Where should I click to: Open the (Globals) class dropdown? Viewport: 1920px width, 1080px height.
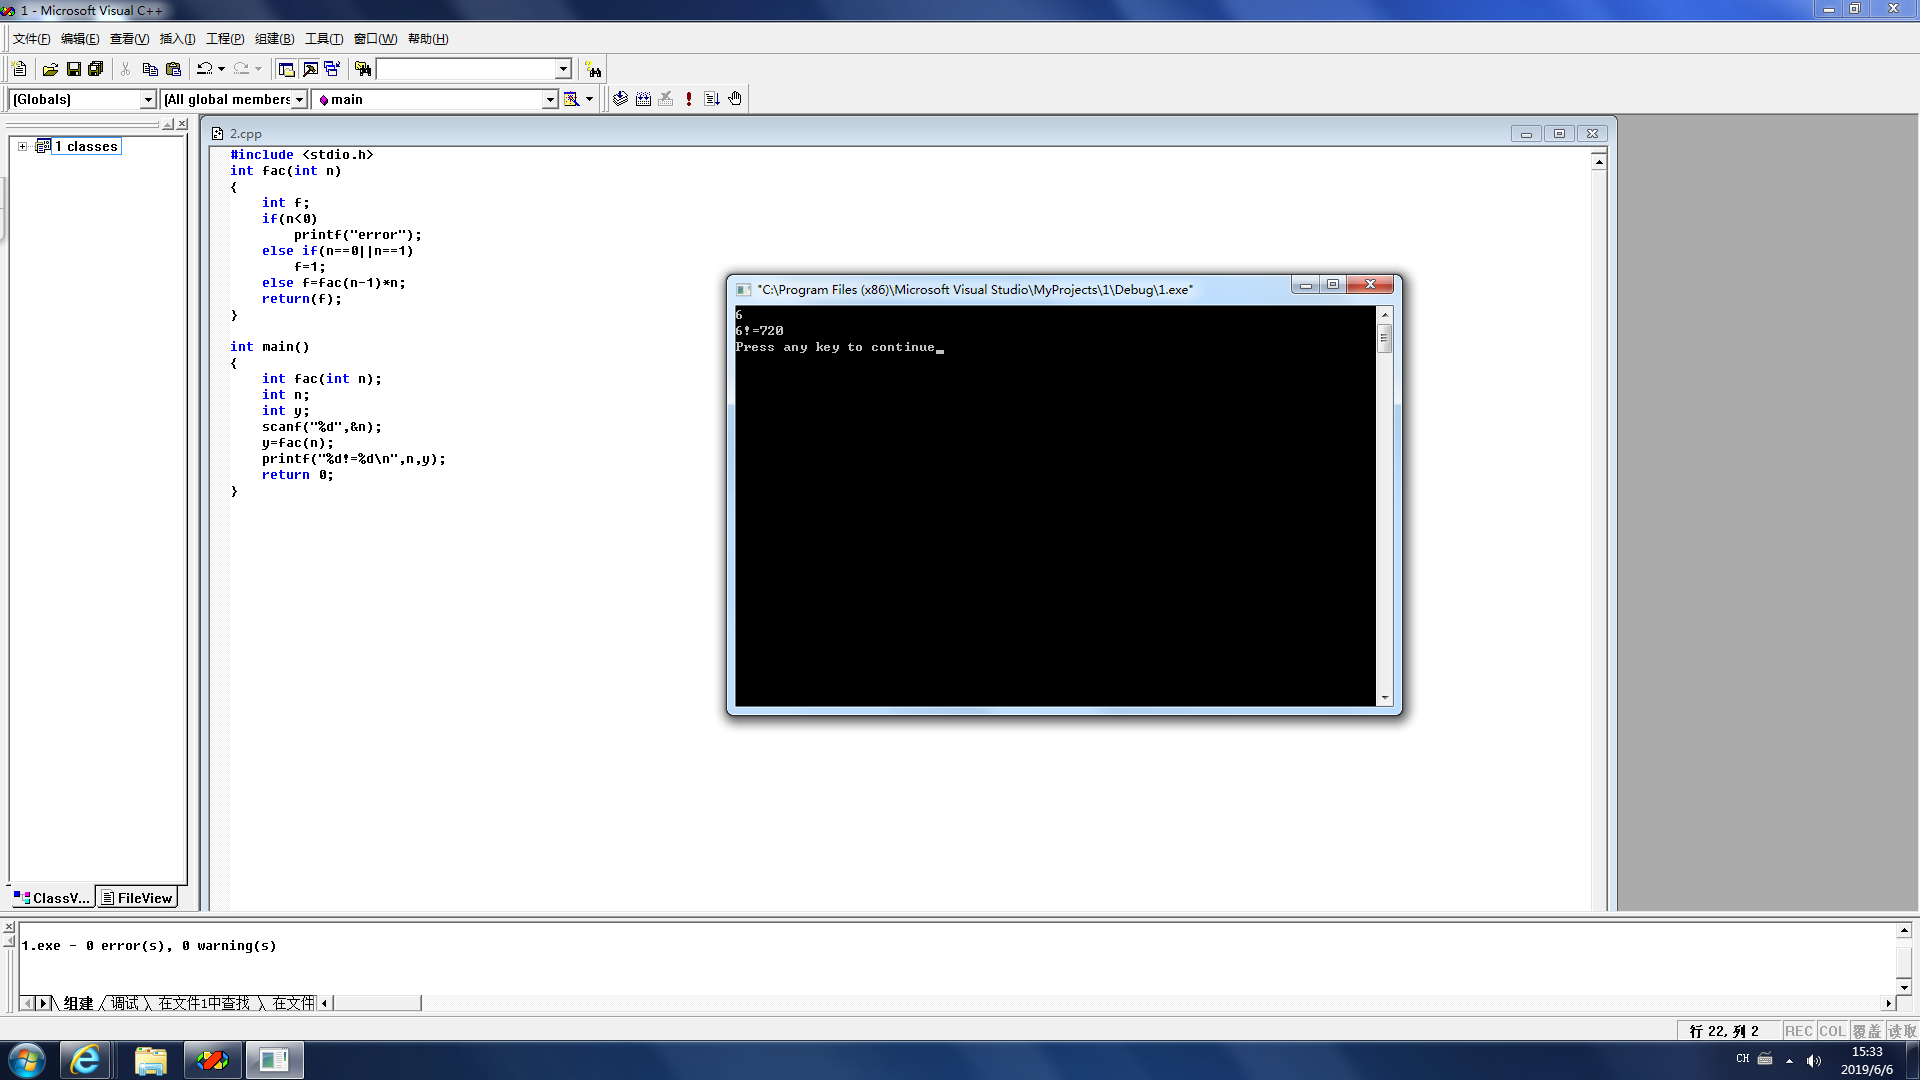coord(148,99)
